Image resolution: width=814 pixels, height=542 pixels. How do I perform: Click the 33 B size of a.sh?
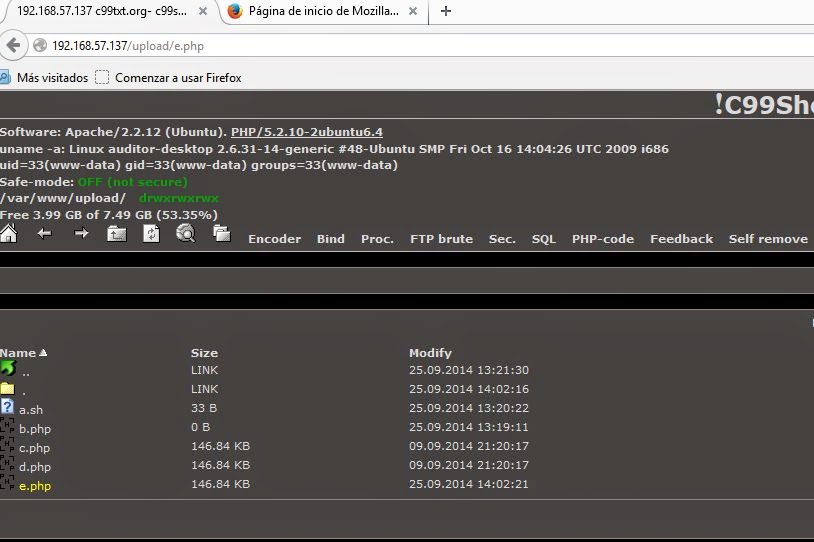pos(204,408)
